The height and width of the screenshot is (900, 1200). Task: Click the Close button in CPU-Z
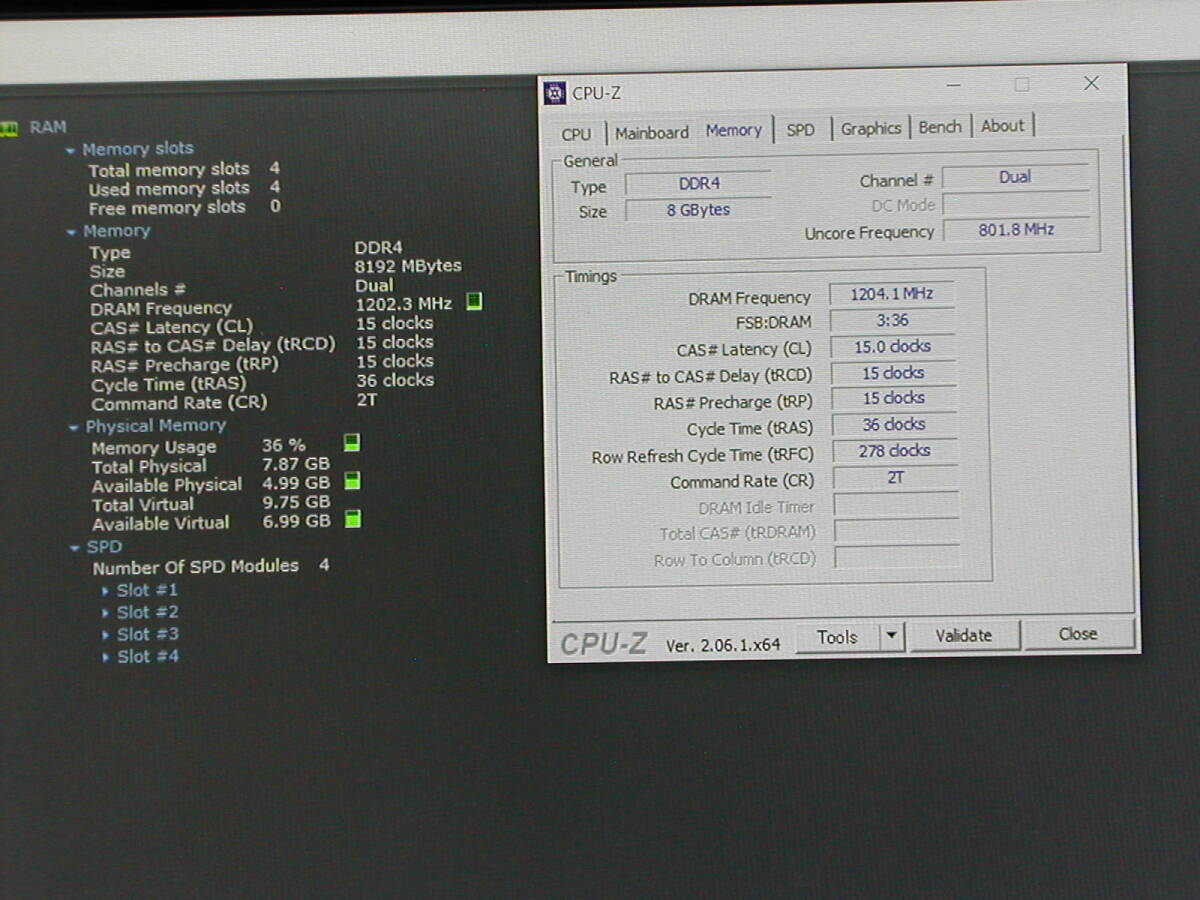(x=1078, y=634)
